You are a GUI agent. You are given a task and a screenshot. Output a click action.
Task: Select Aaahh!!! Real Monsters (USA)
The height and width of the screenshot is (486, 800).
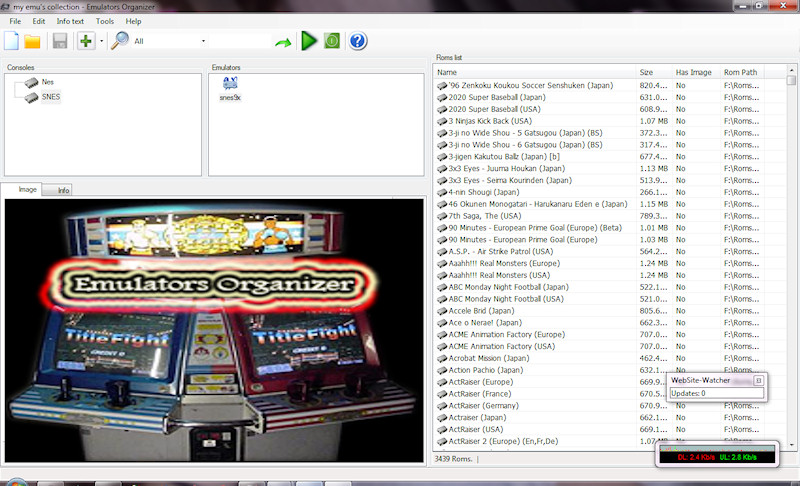point(499,275)
